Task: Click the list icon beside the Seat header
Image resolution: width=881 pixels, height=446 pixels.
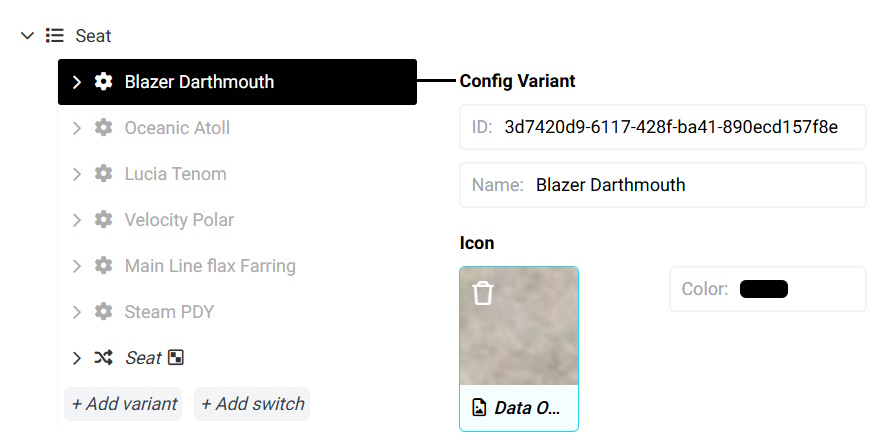Action: point(55,35)
